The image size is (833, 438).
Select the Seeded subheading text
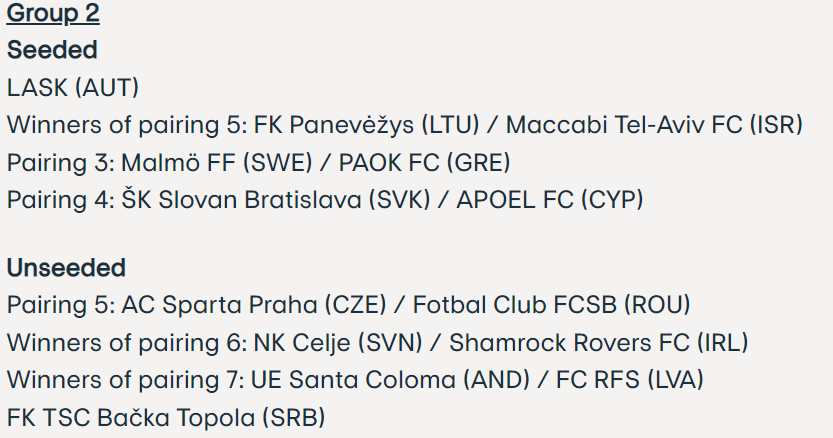pyautogui.click(x=52, y=50)
